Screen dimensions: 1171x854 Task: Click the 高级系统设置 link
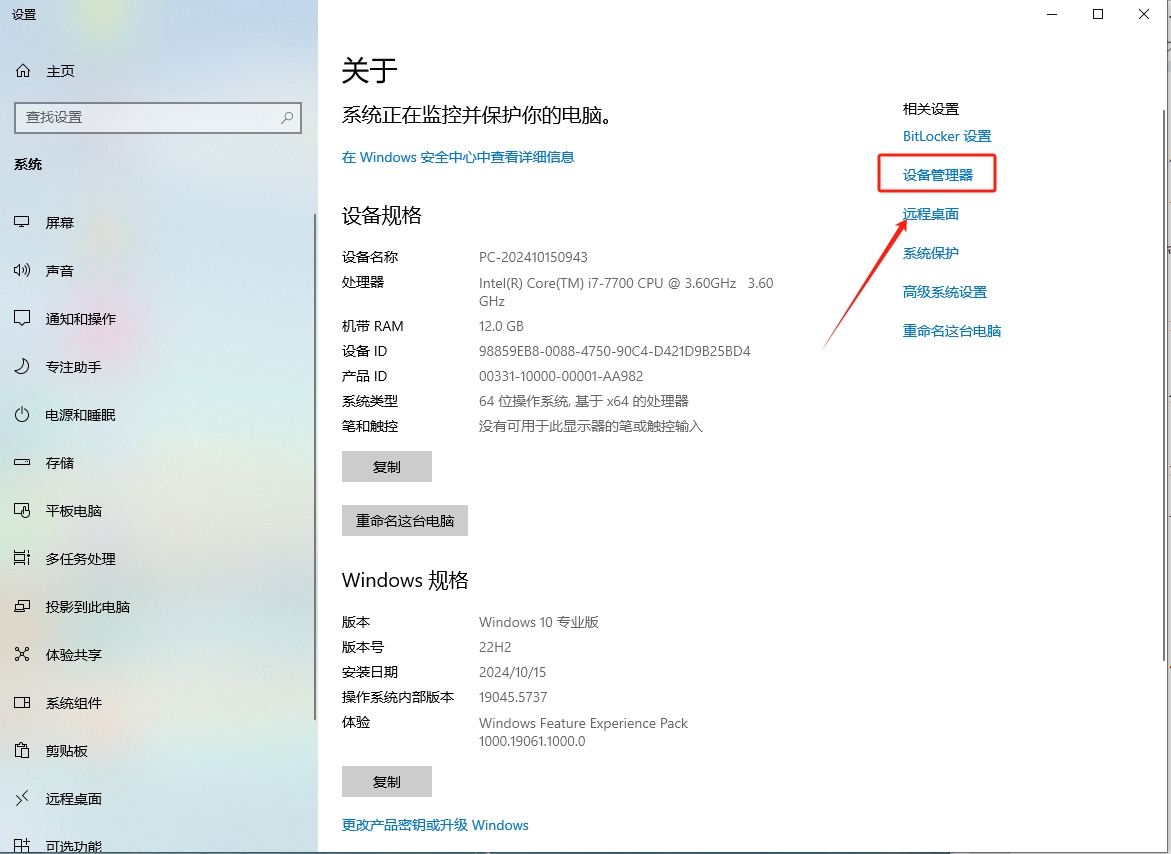[944, 291]
